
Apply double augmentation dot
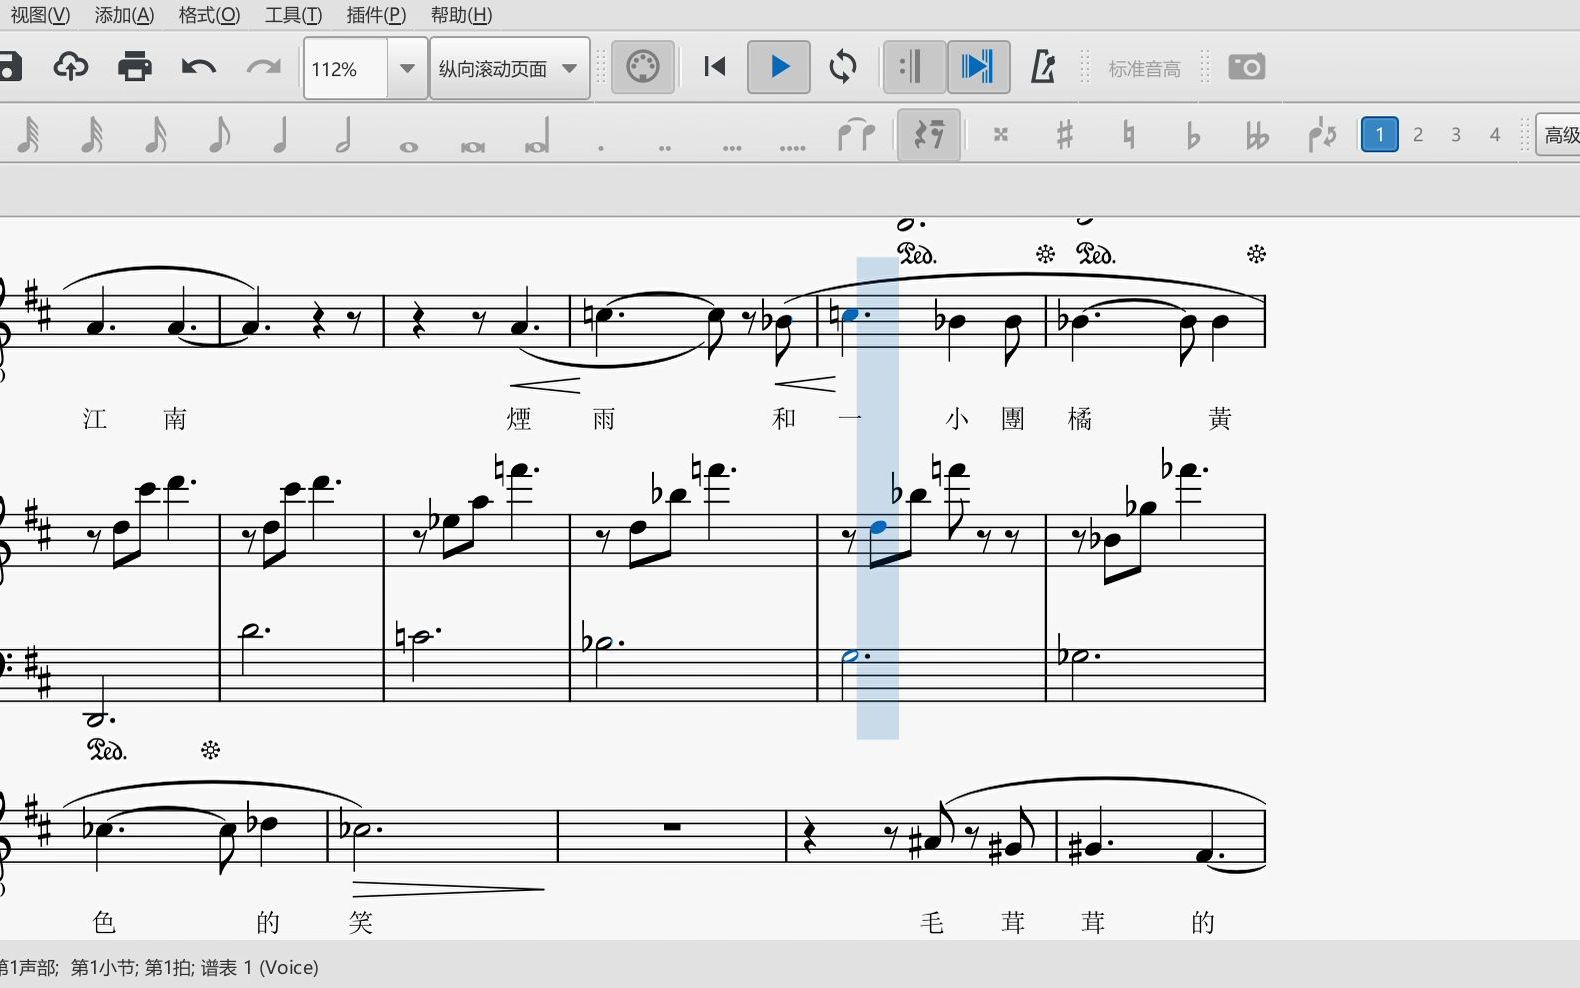pos(665,147)
